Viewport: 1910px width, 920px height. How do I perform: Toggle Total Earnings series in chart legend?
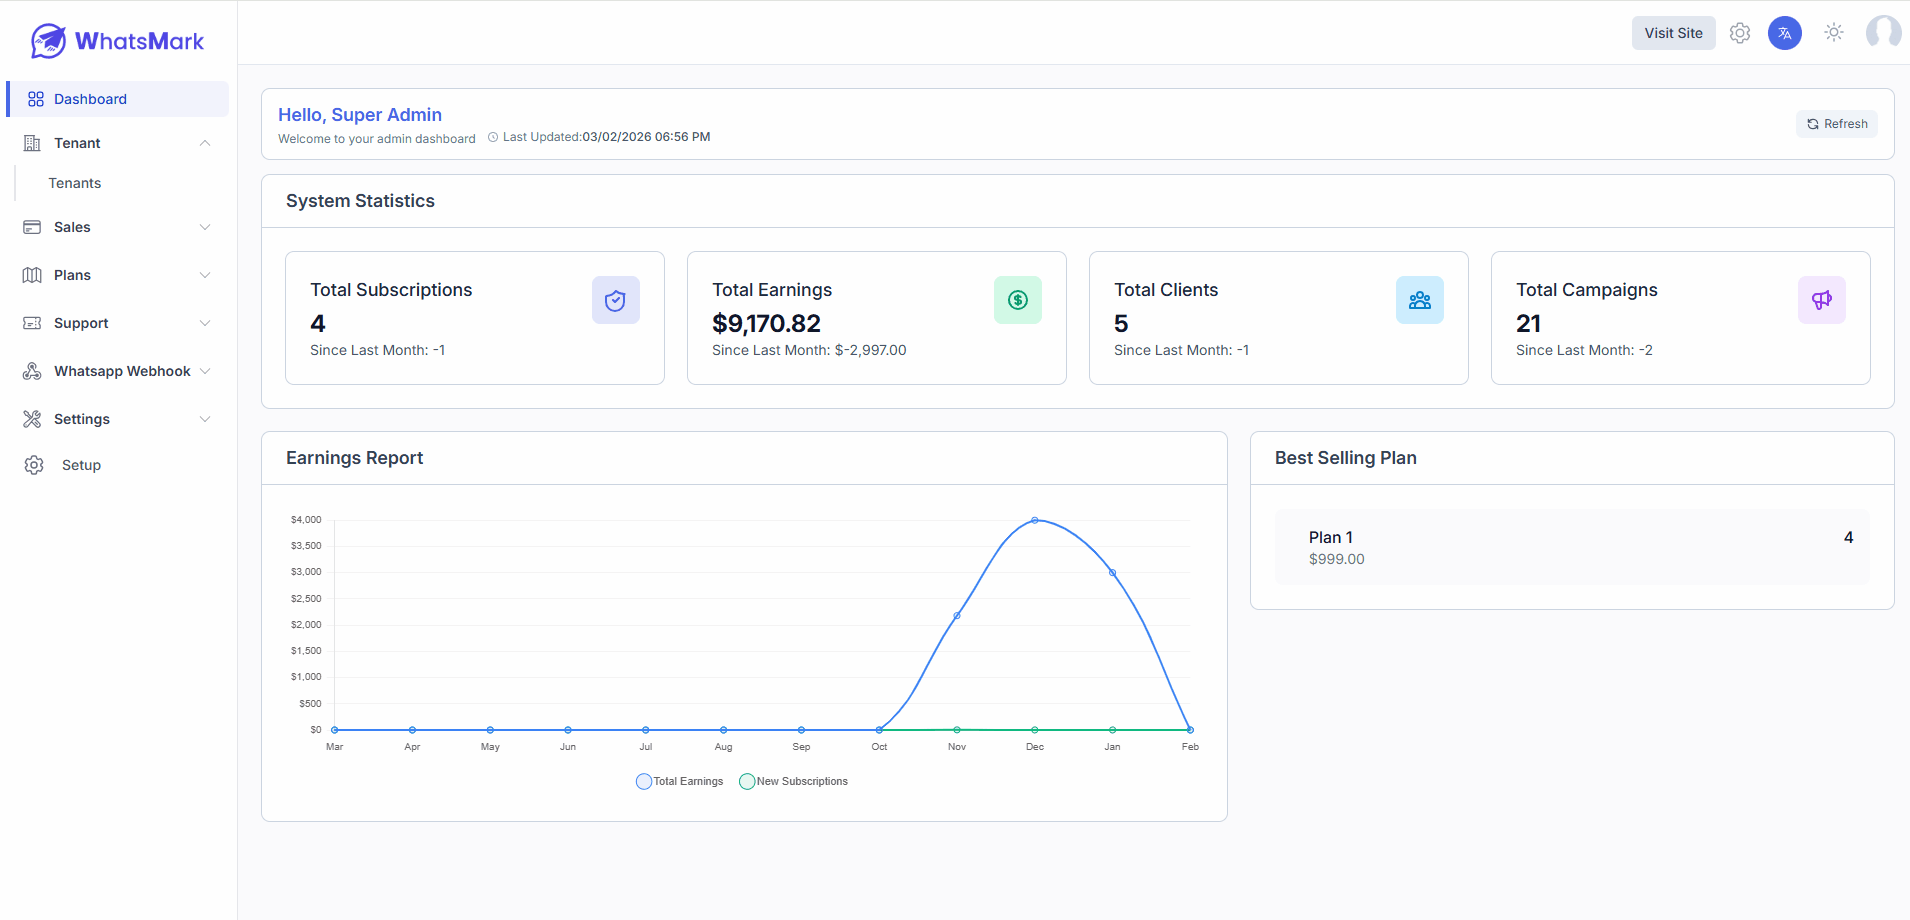(x=680, y=782)
